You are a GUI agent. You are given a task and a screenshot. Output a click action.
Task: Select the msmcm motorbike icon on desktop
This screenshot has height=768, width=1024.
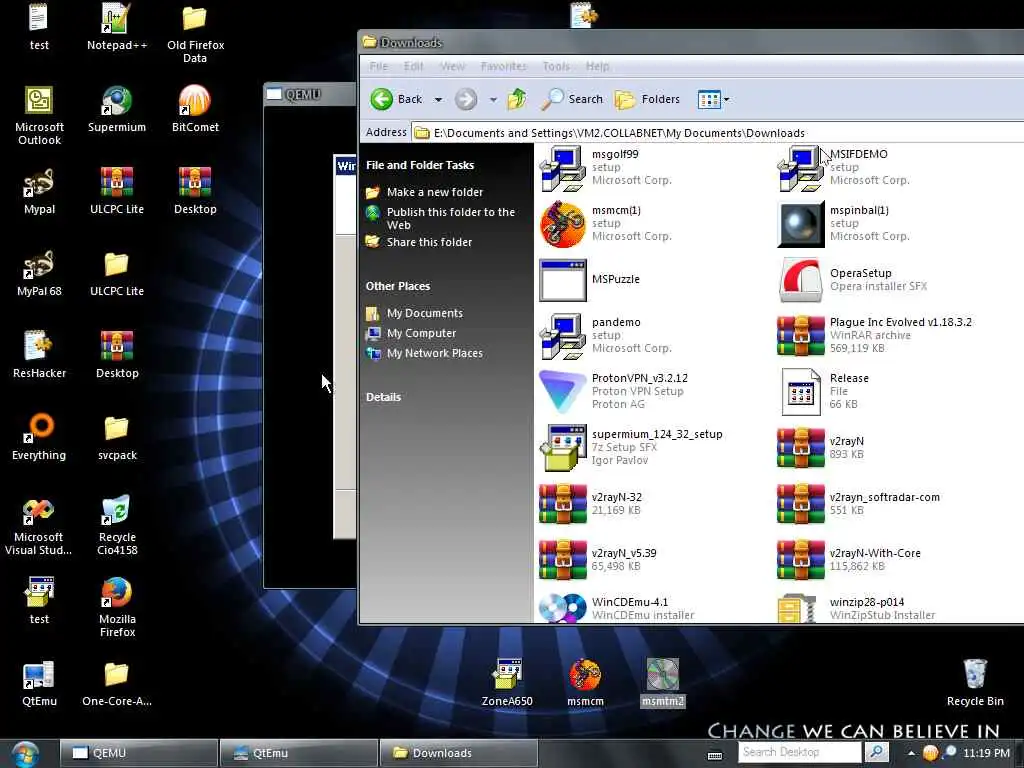585,683
